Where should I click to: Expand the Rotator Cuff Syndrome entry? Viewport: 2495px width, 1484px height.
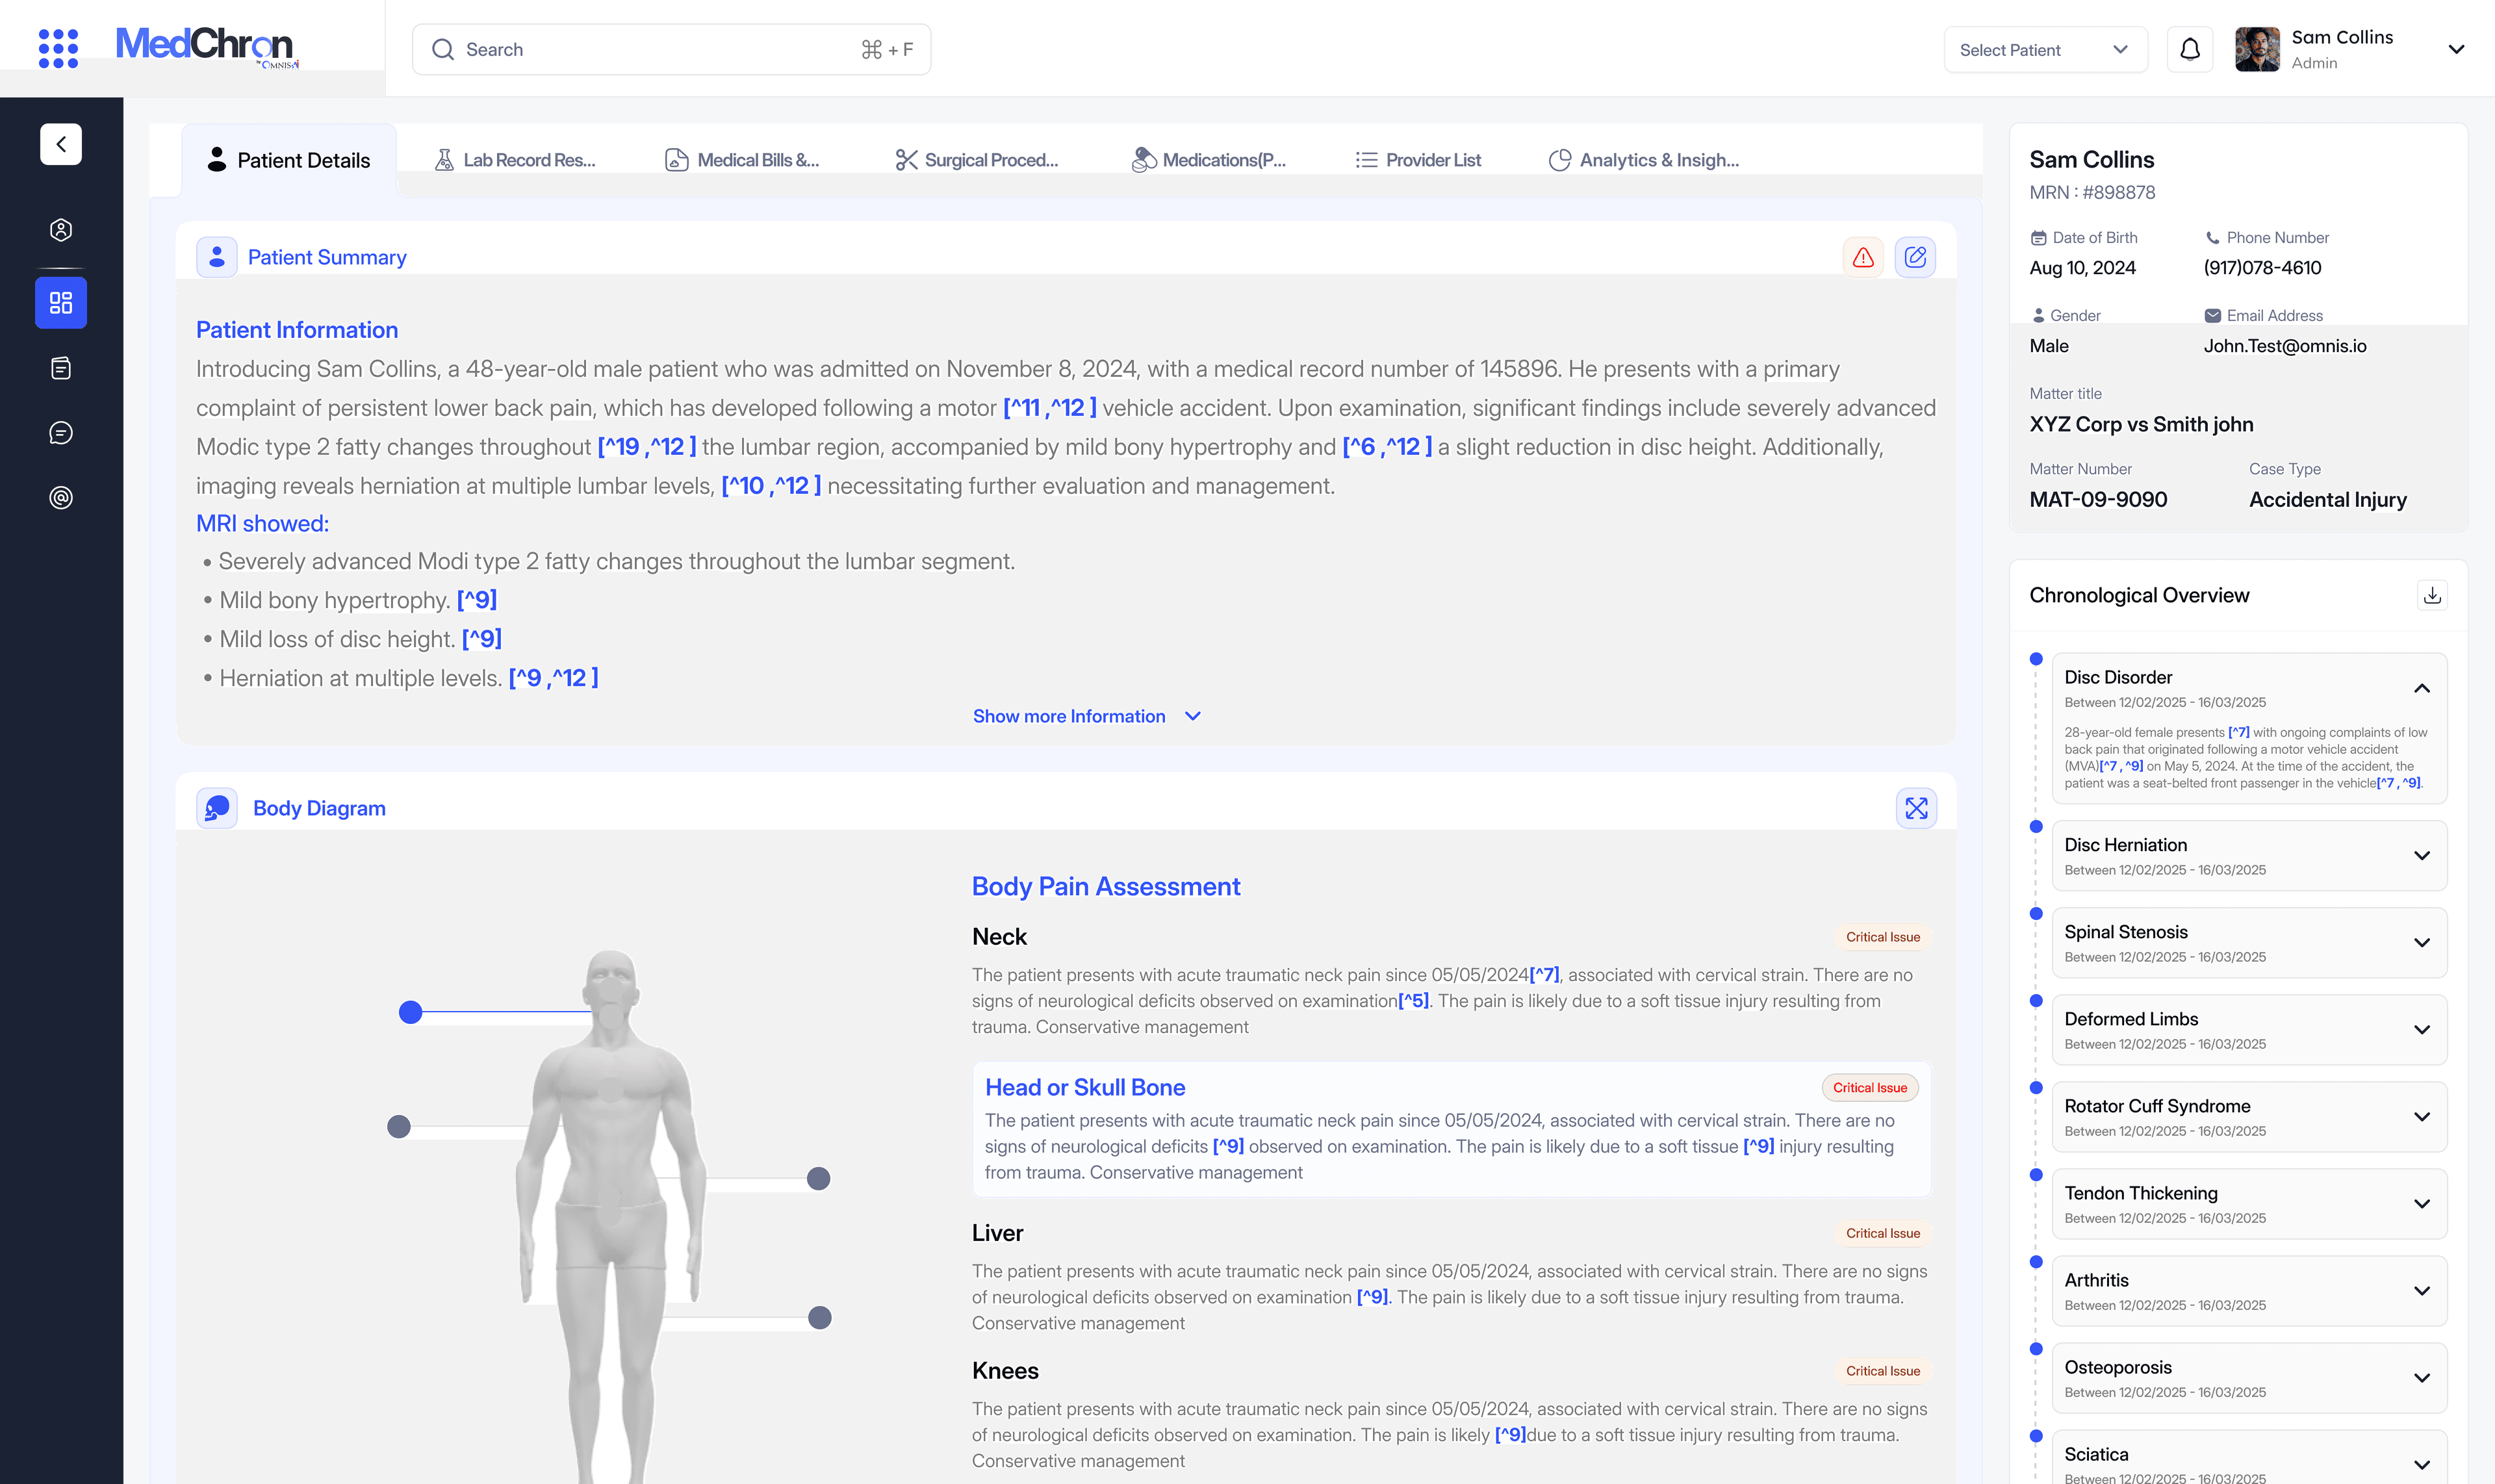[x=2421, y=1117]
